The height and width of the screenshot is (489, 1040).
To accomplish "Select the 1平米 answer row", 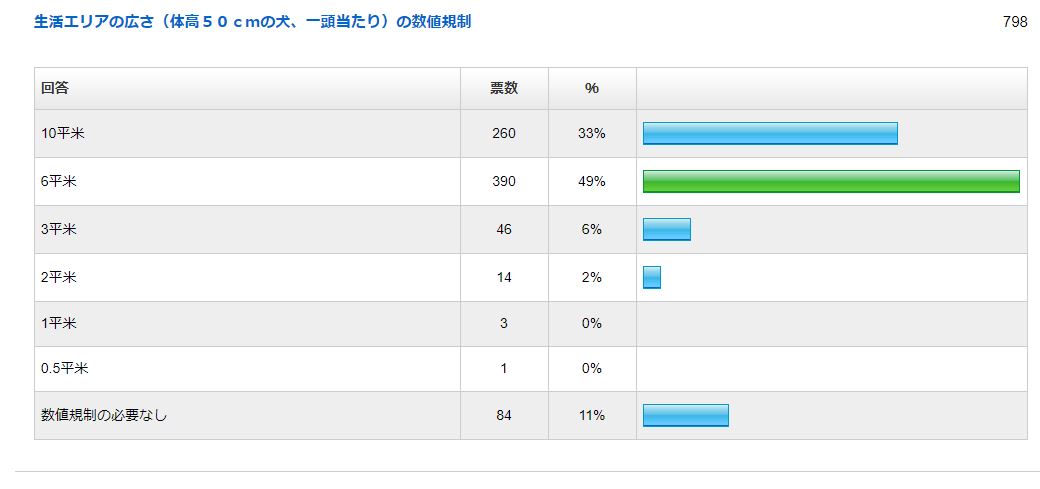I will [58, 323].
